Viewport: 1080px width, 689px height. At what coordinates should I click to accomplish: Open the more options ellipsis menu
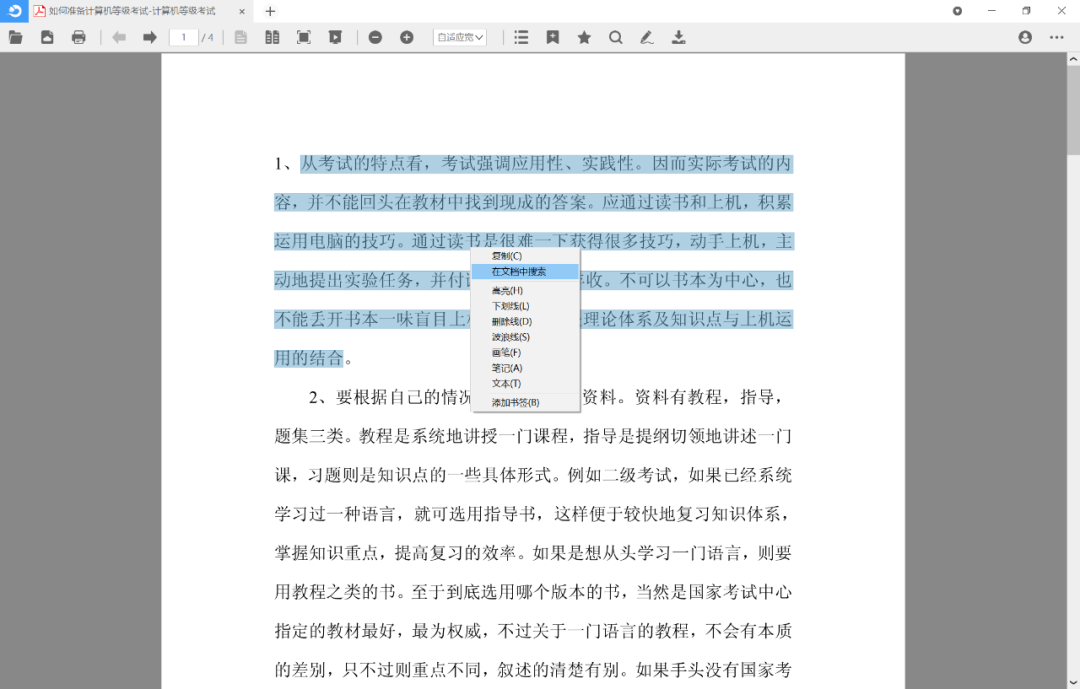pyautogui.click(x=1055, y=37)
